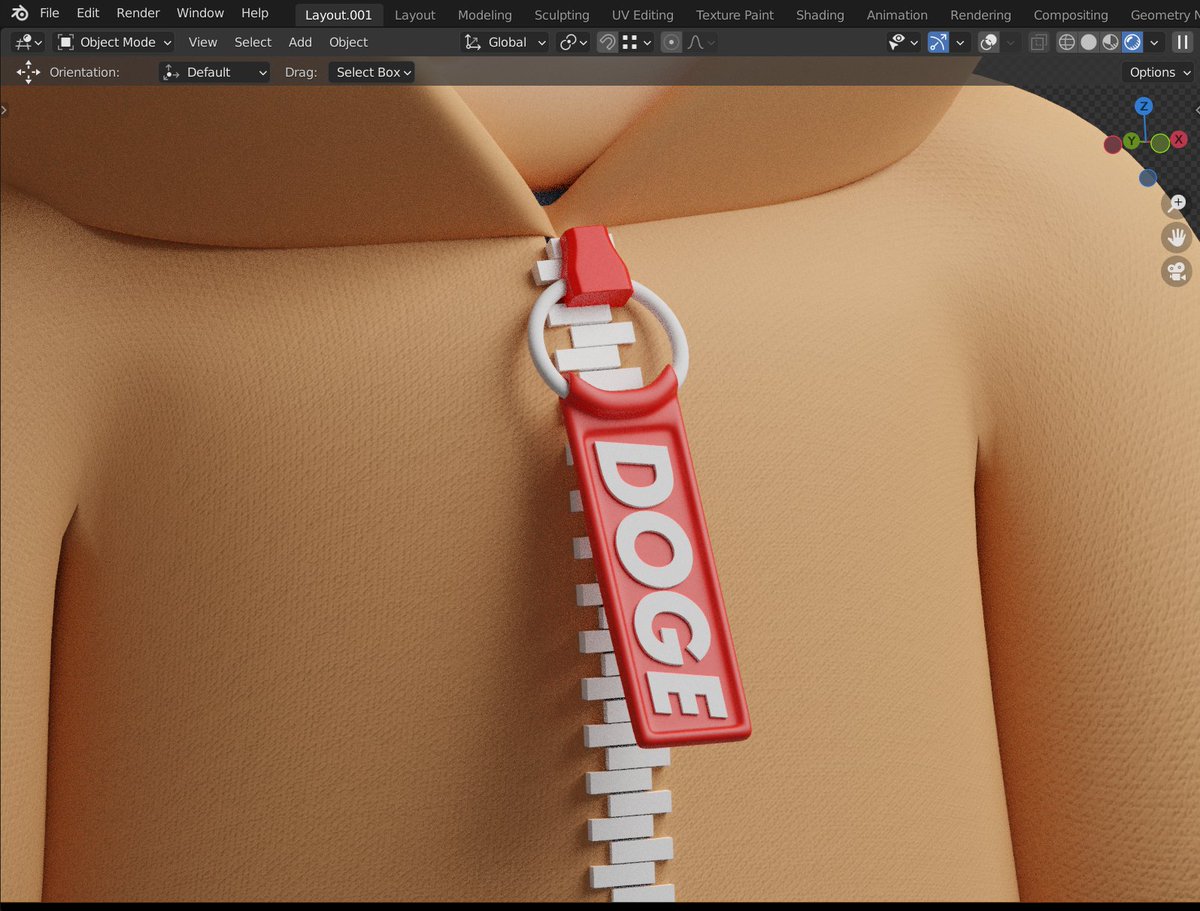Open the Global transform orientation dropdown
This screenshot has width=1200, height=911.
pos(505,42)
